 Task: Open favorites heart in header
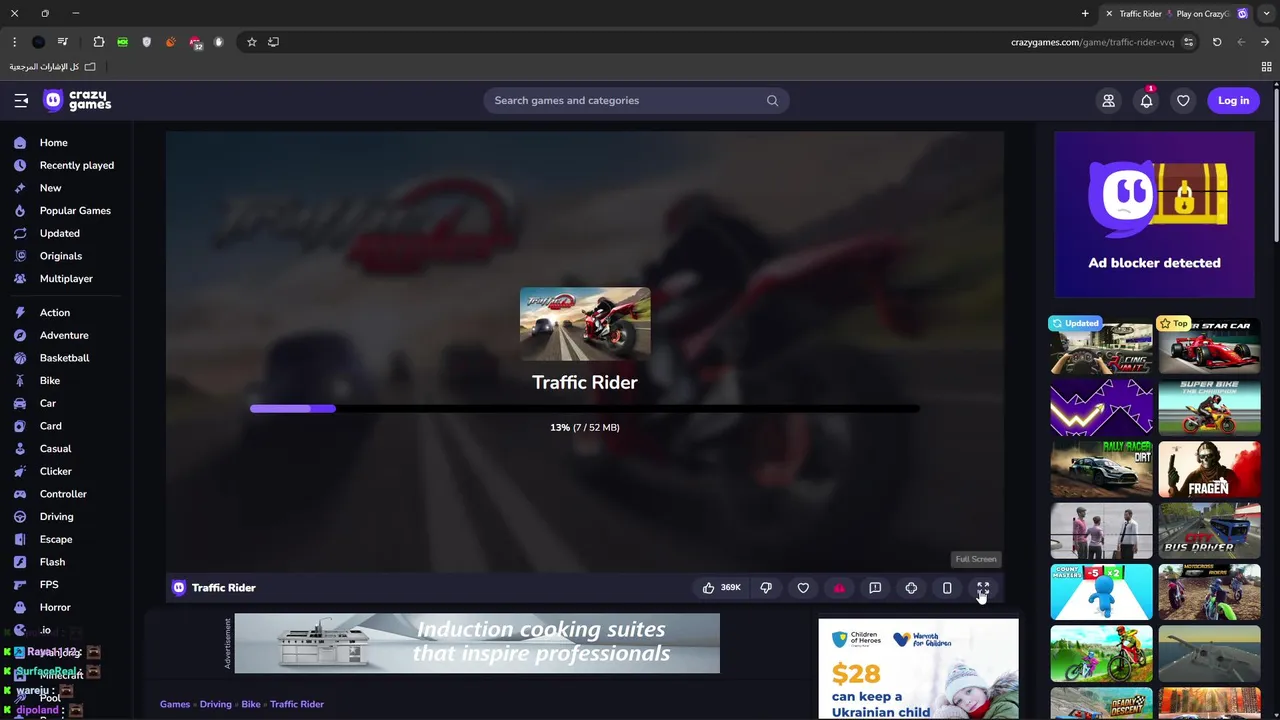pyautogui.click(x=1183, y=100)
